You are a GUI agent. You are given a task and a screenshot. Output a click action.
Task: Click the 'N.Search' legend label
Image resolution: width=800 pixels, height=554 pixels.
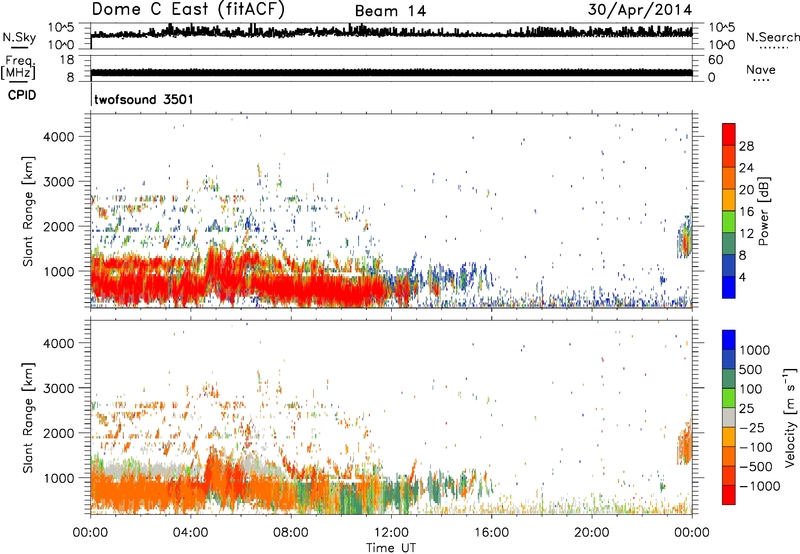772,37
